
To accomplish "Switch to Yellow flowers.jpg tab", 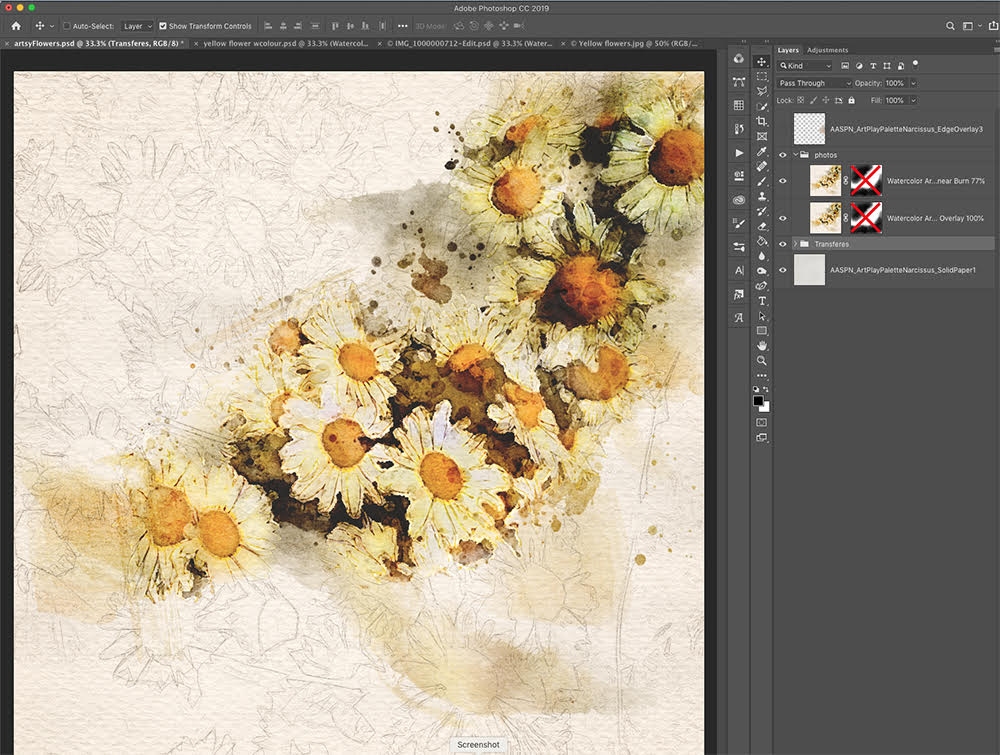I will [x=634, y=43].
